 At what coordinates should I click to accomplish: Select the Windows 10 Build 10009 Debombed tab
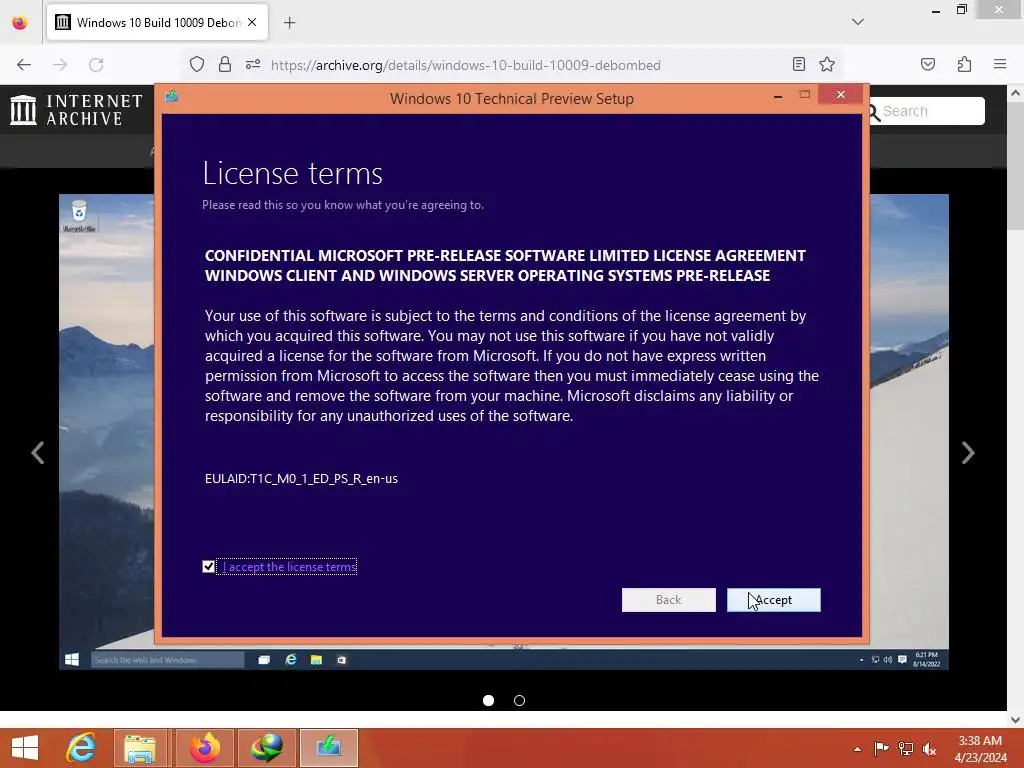pos(157,22)
